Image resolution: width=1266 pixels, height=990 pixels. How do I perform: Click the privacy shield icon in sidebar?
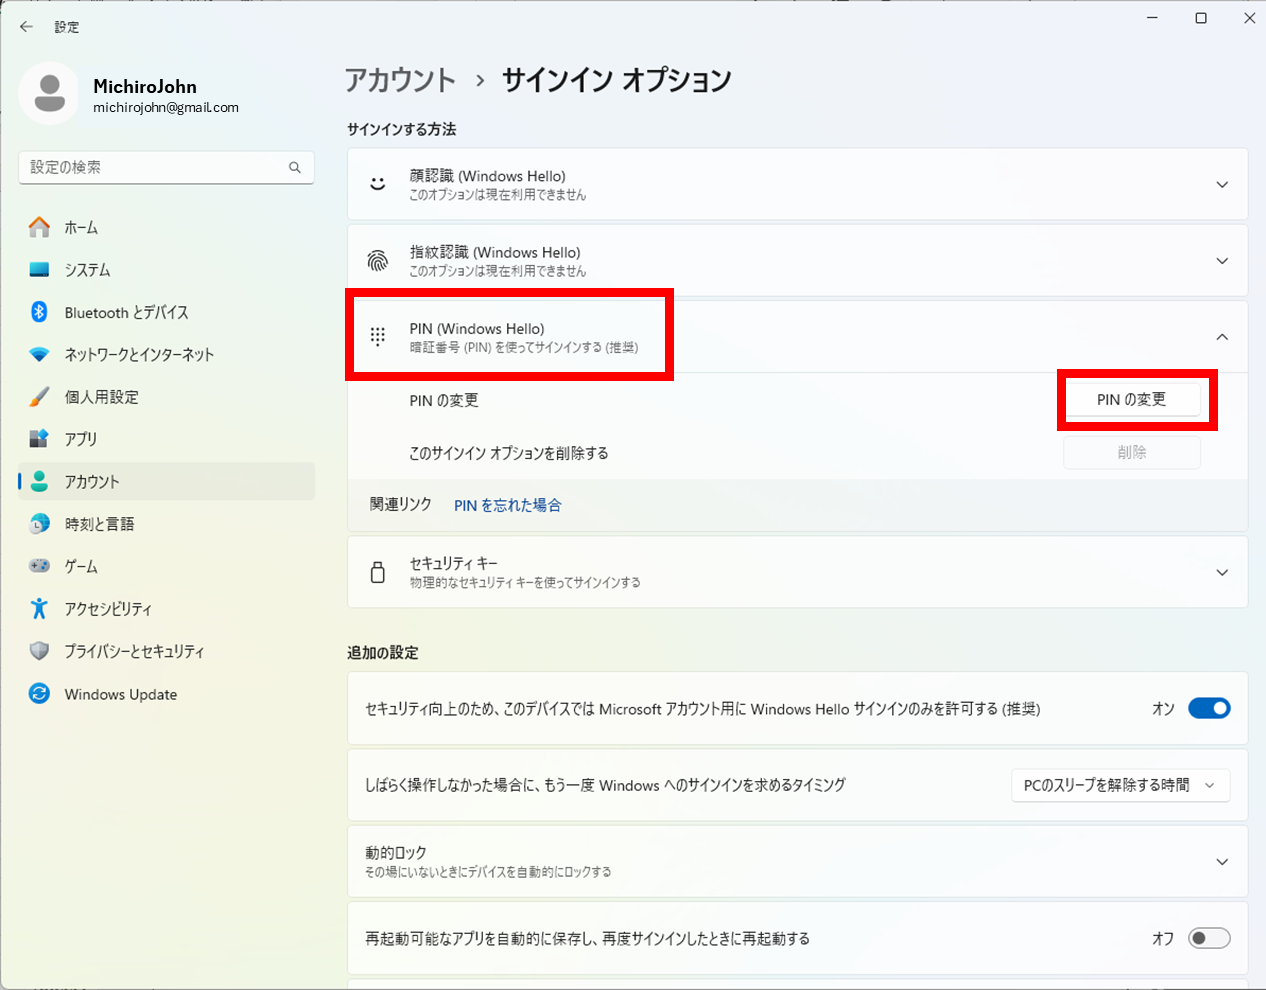(x=39, y=651)
